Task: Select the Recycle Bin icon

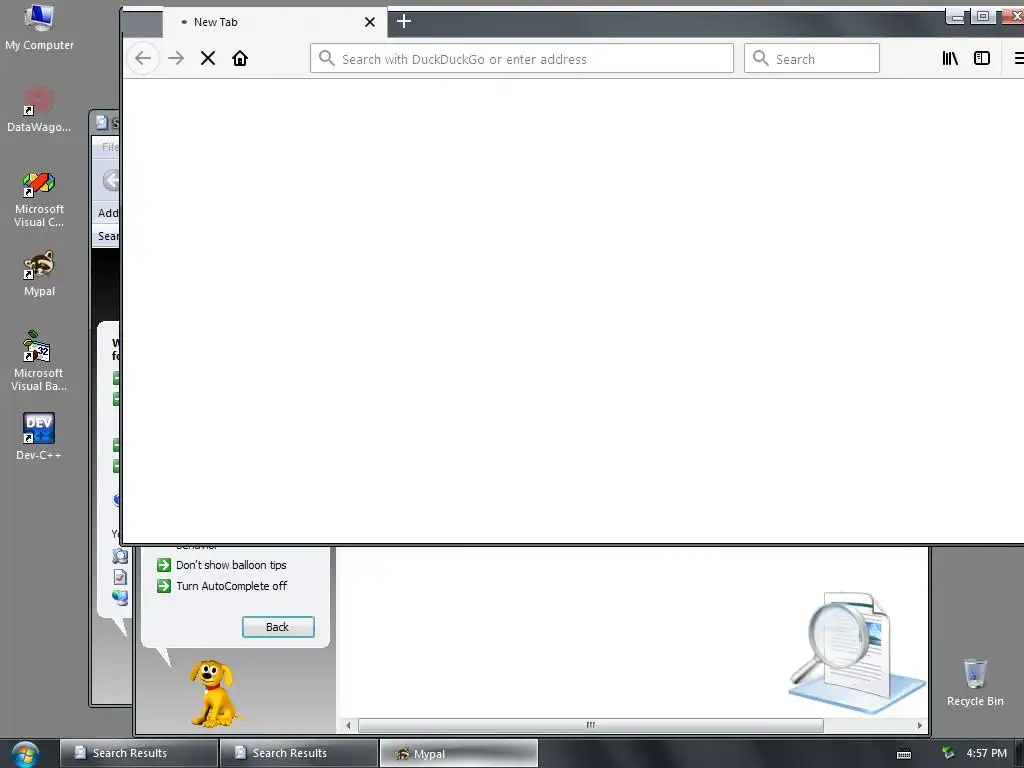Action: tap(975, 682)
